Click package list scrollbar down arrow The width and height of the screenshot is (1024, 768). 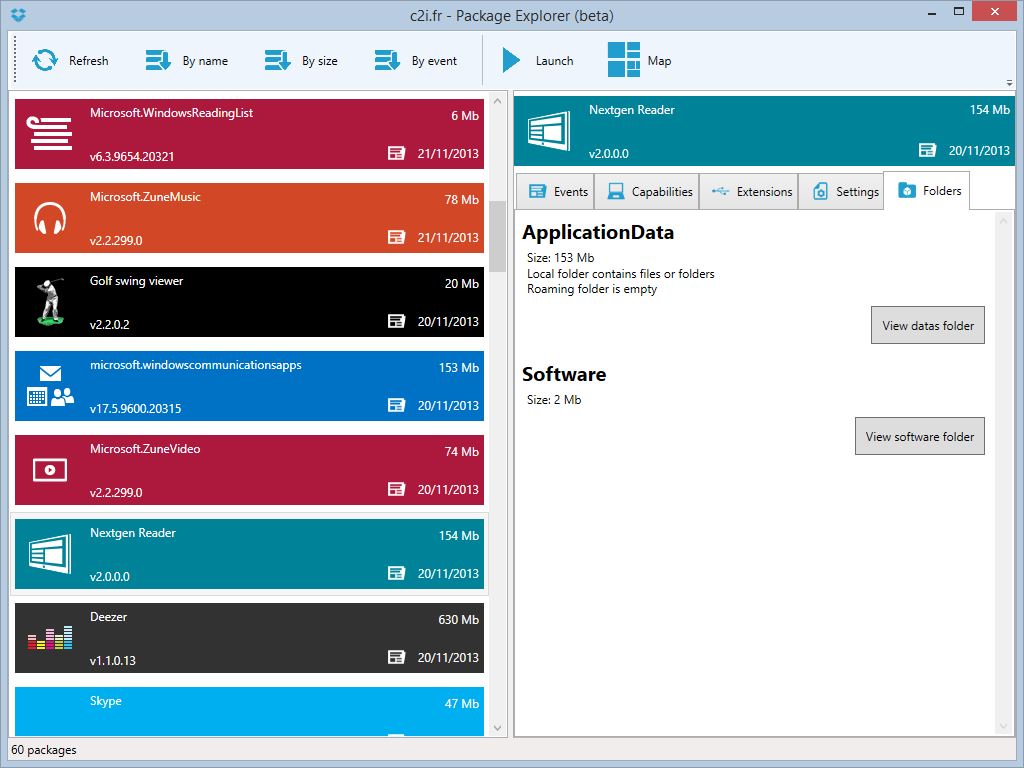[x=498, y=728]
